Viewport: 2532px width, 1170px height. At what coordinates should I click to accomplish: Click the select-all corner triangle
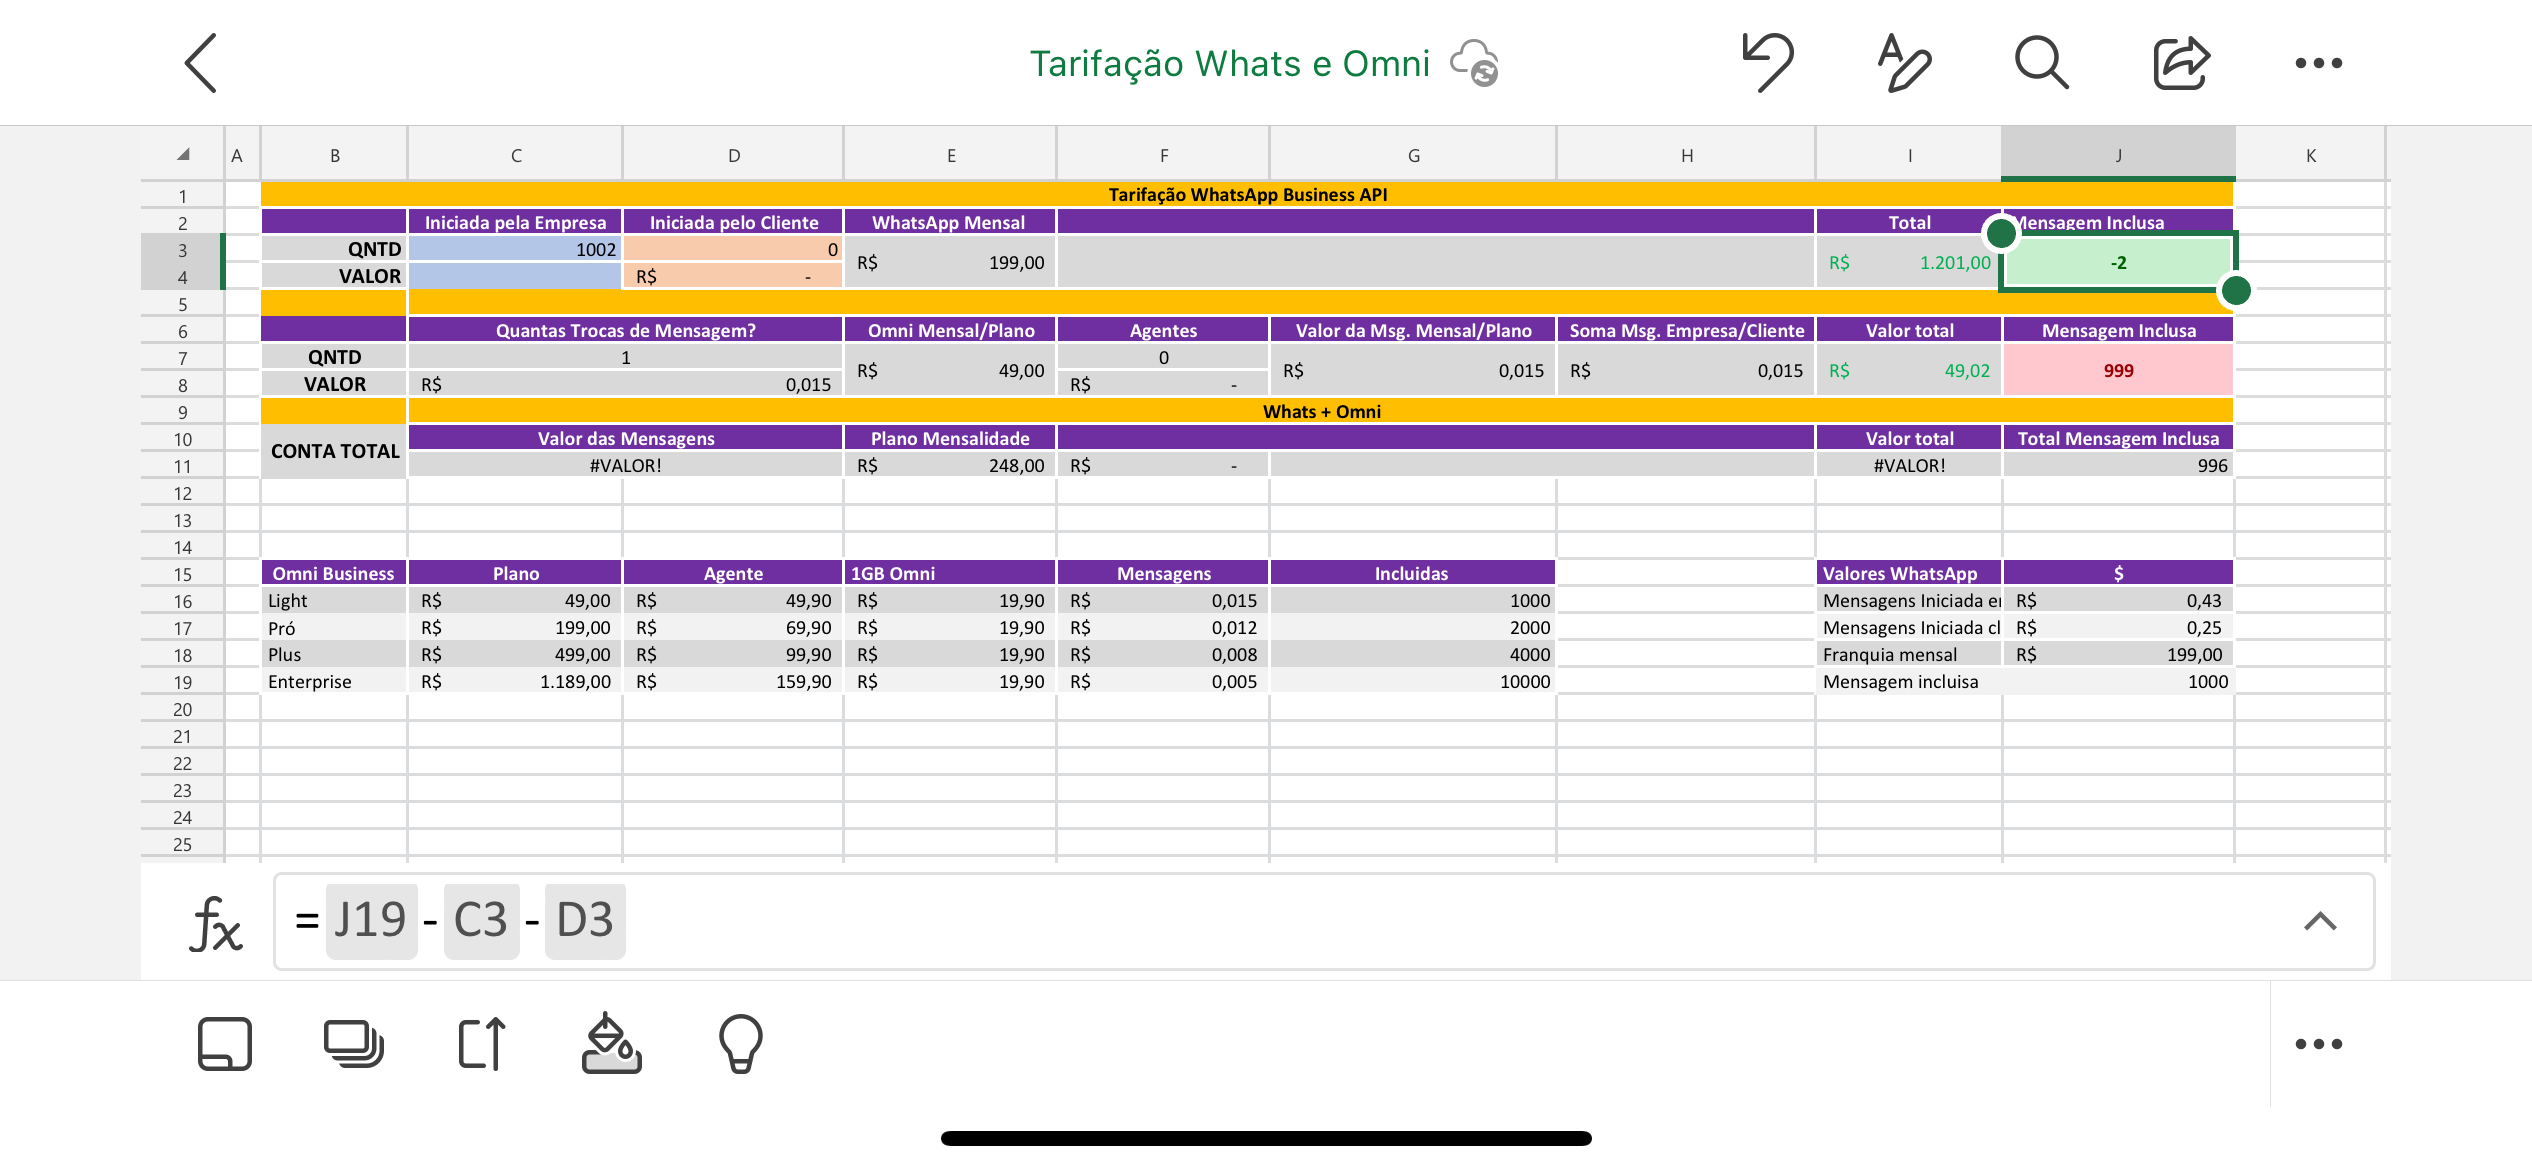[x=183, y=155]
